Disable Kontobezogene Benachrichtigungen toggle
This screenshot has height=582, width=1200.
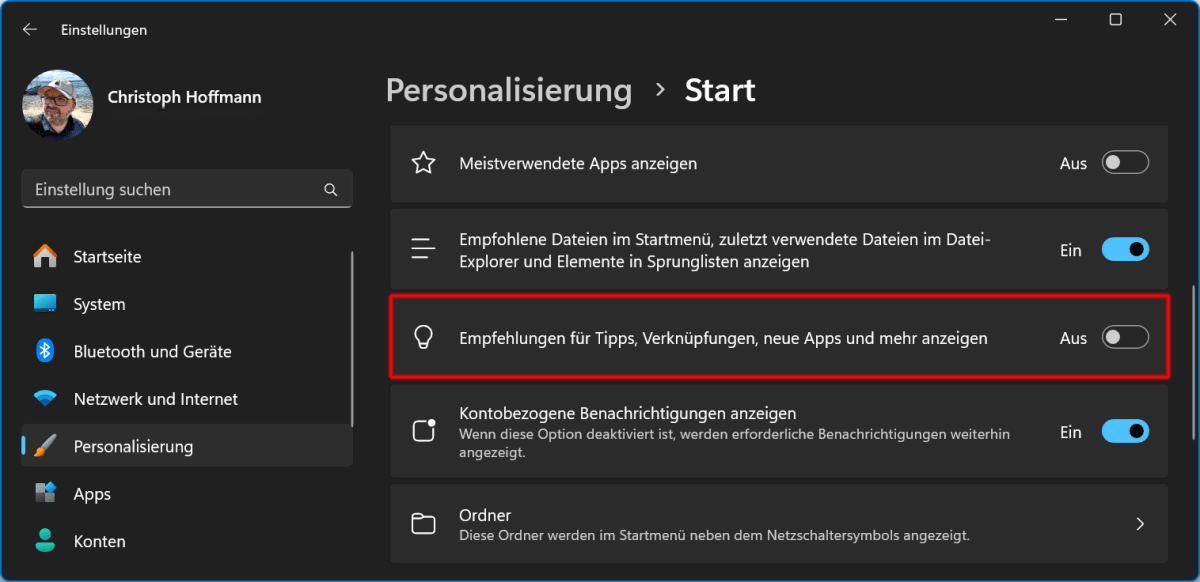coord(1125,432)
